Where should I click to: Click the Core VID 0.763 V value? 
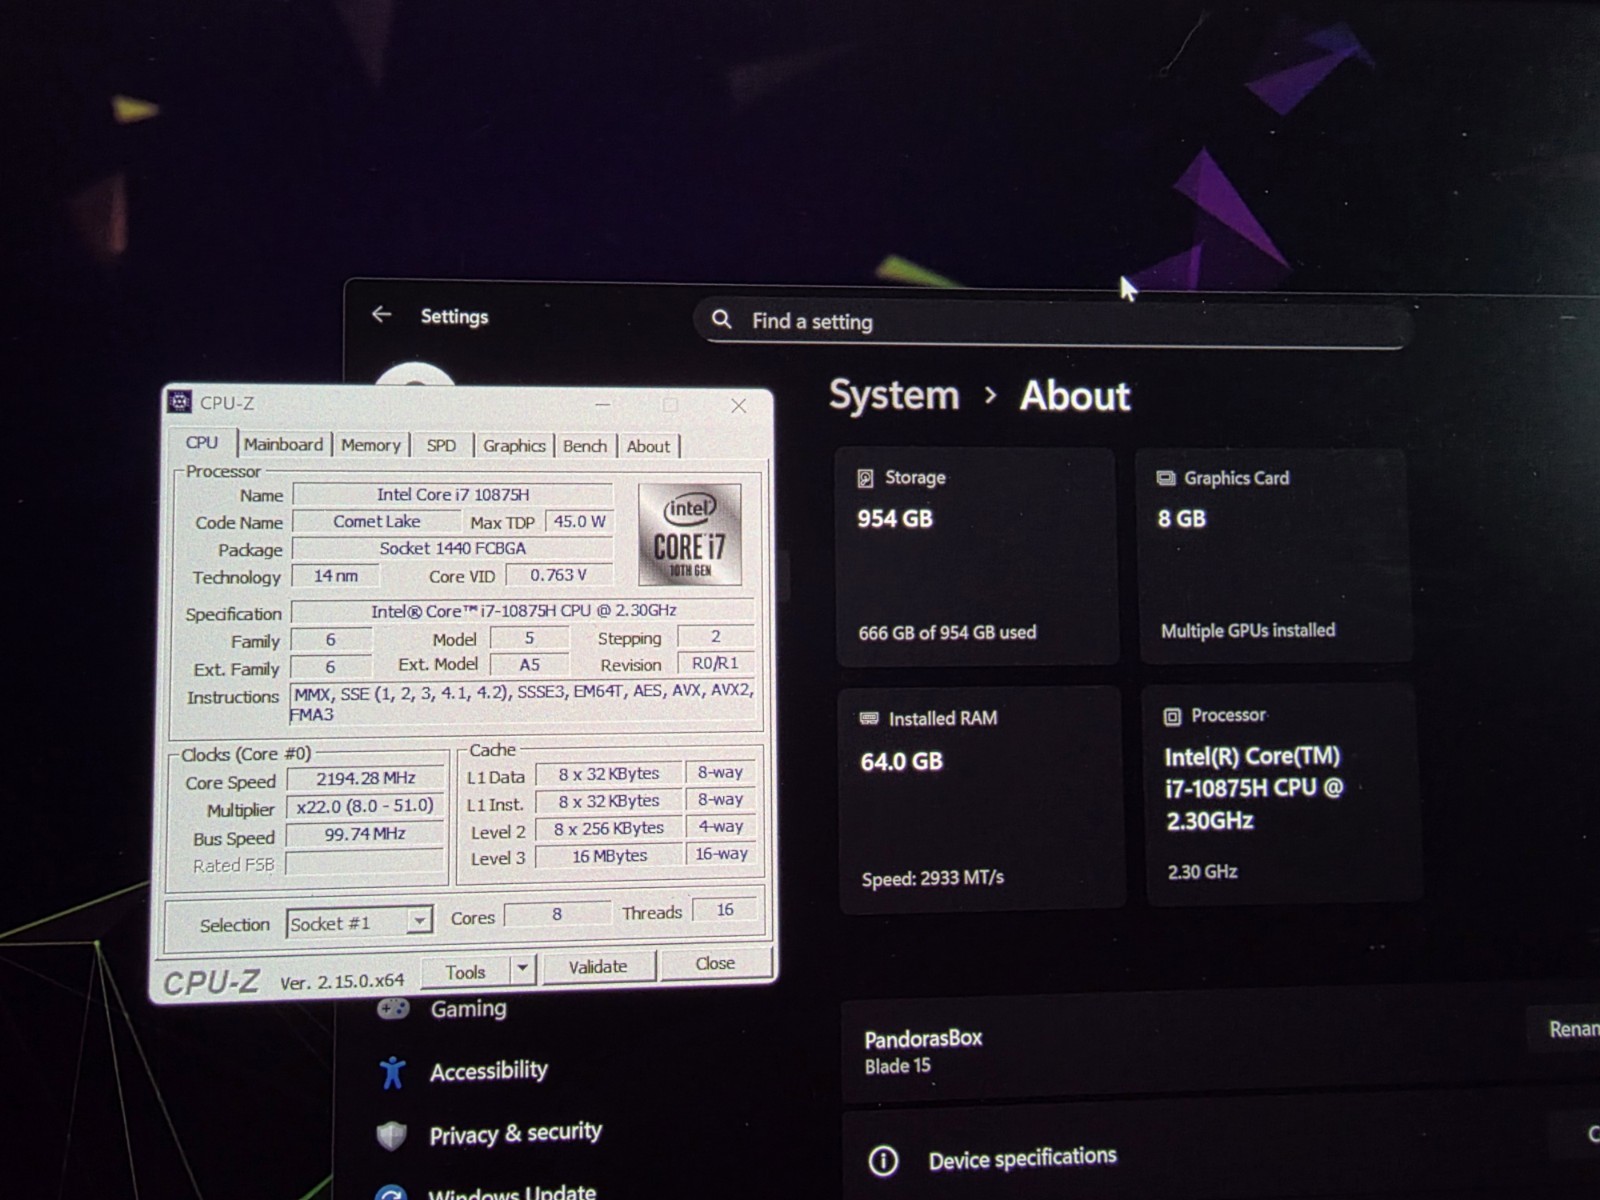click(x=558, y=575)
